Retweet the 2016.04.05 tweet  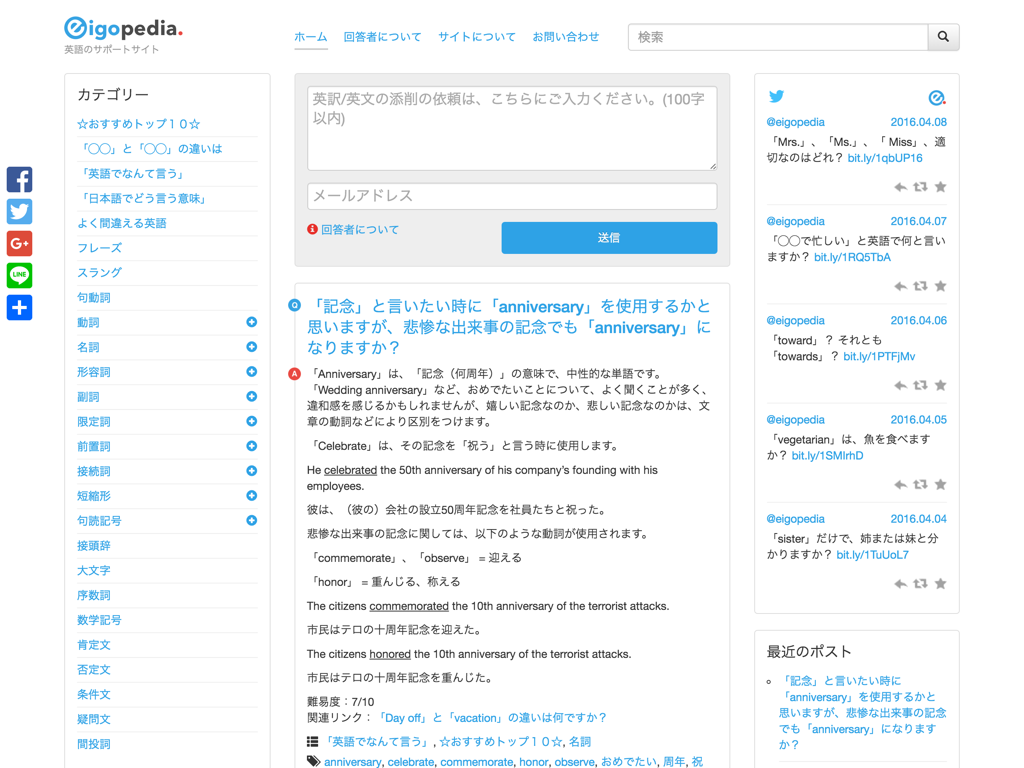pyautogui.click(x=920, y=485)
